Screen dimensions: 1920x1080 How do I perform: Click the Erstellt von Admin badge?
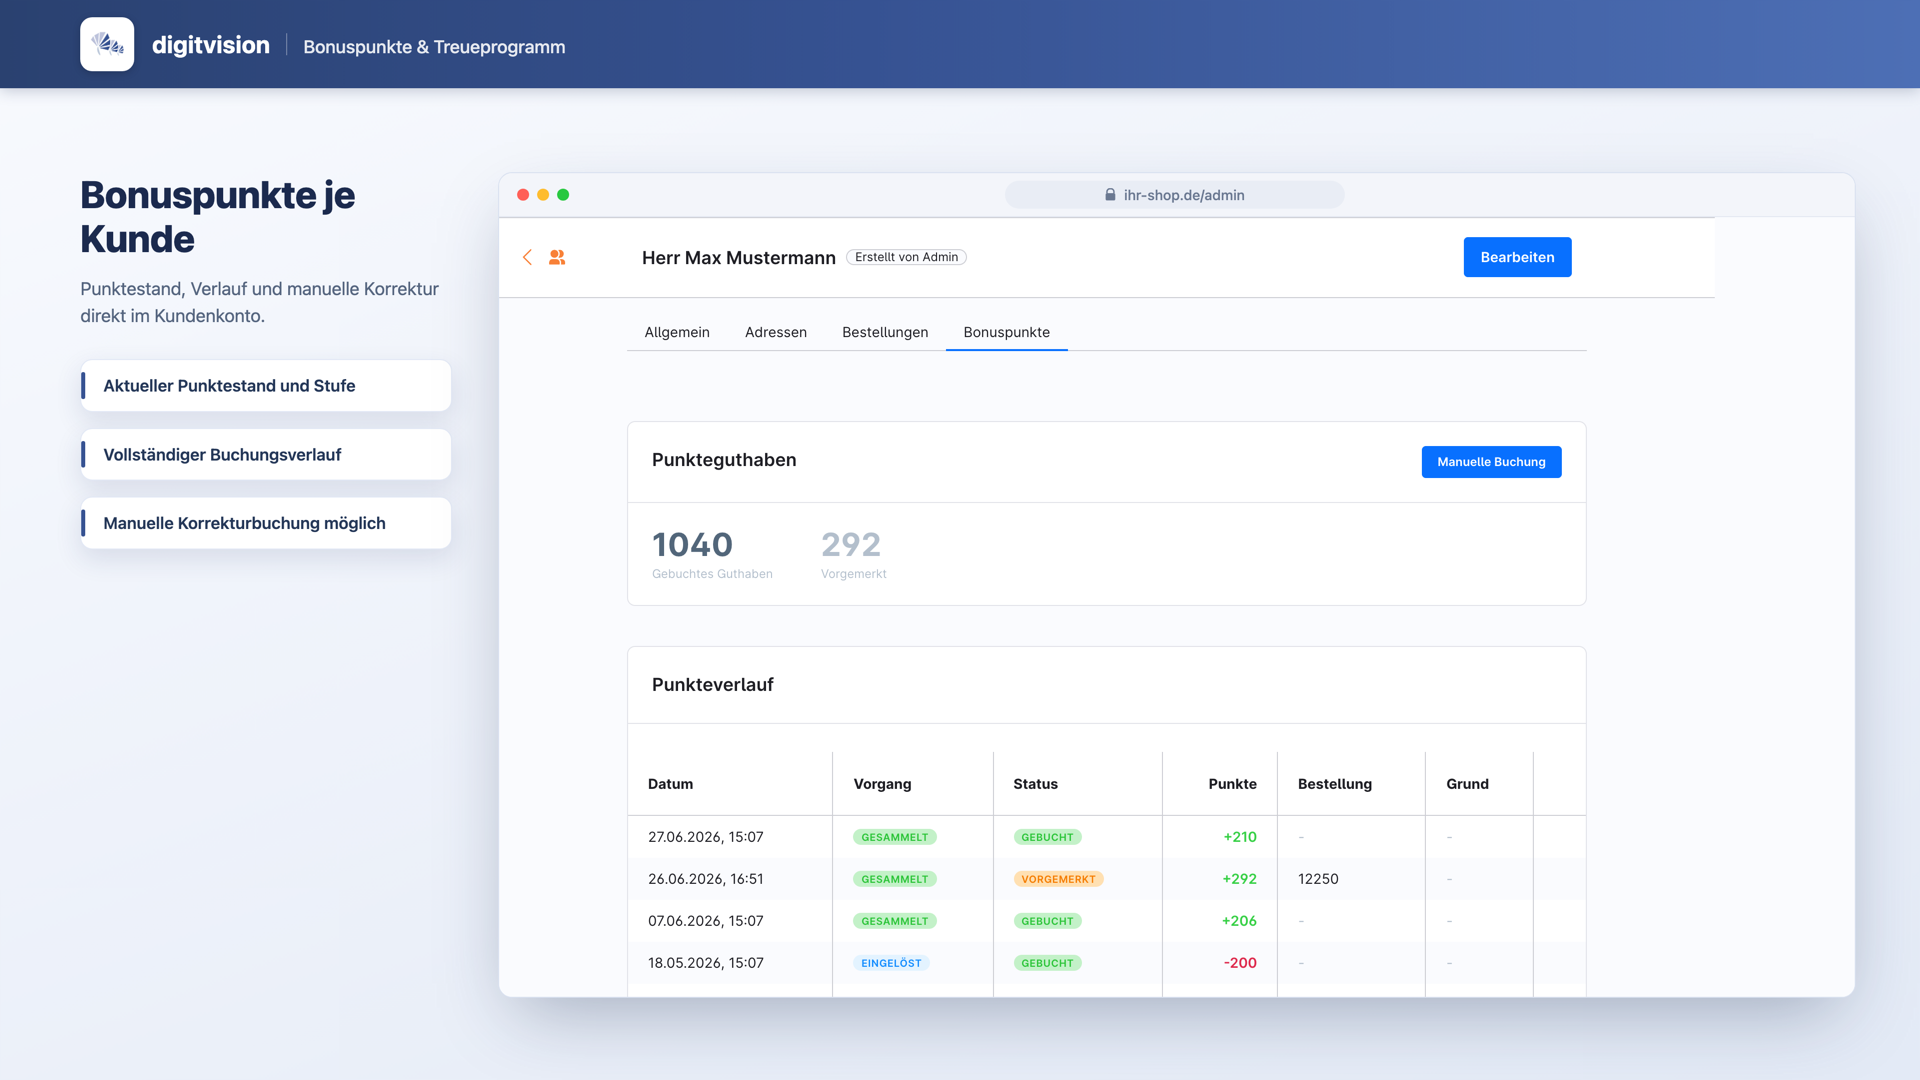coord(906,257)
